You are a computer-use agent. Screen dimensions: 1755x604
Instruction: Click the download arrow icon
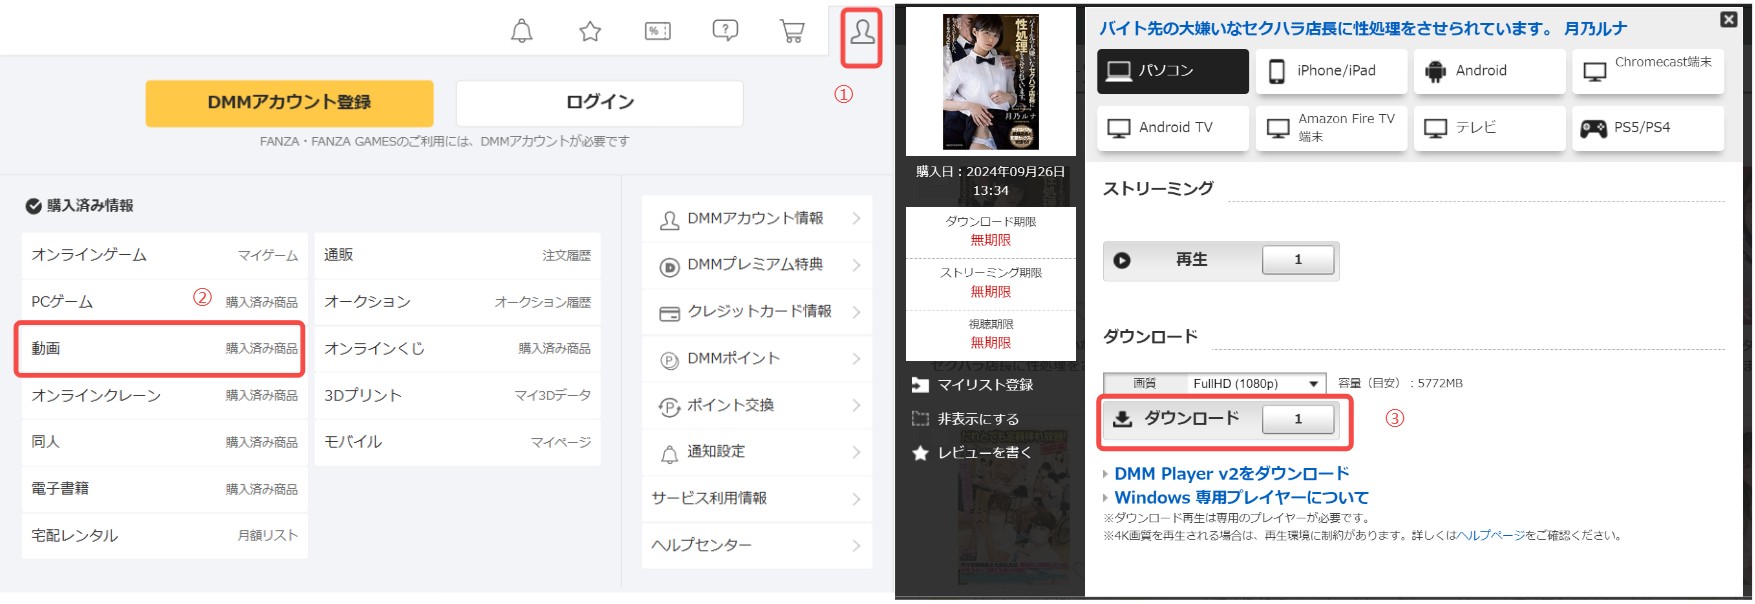pos(1123,419)
